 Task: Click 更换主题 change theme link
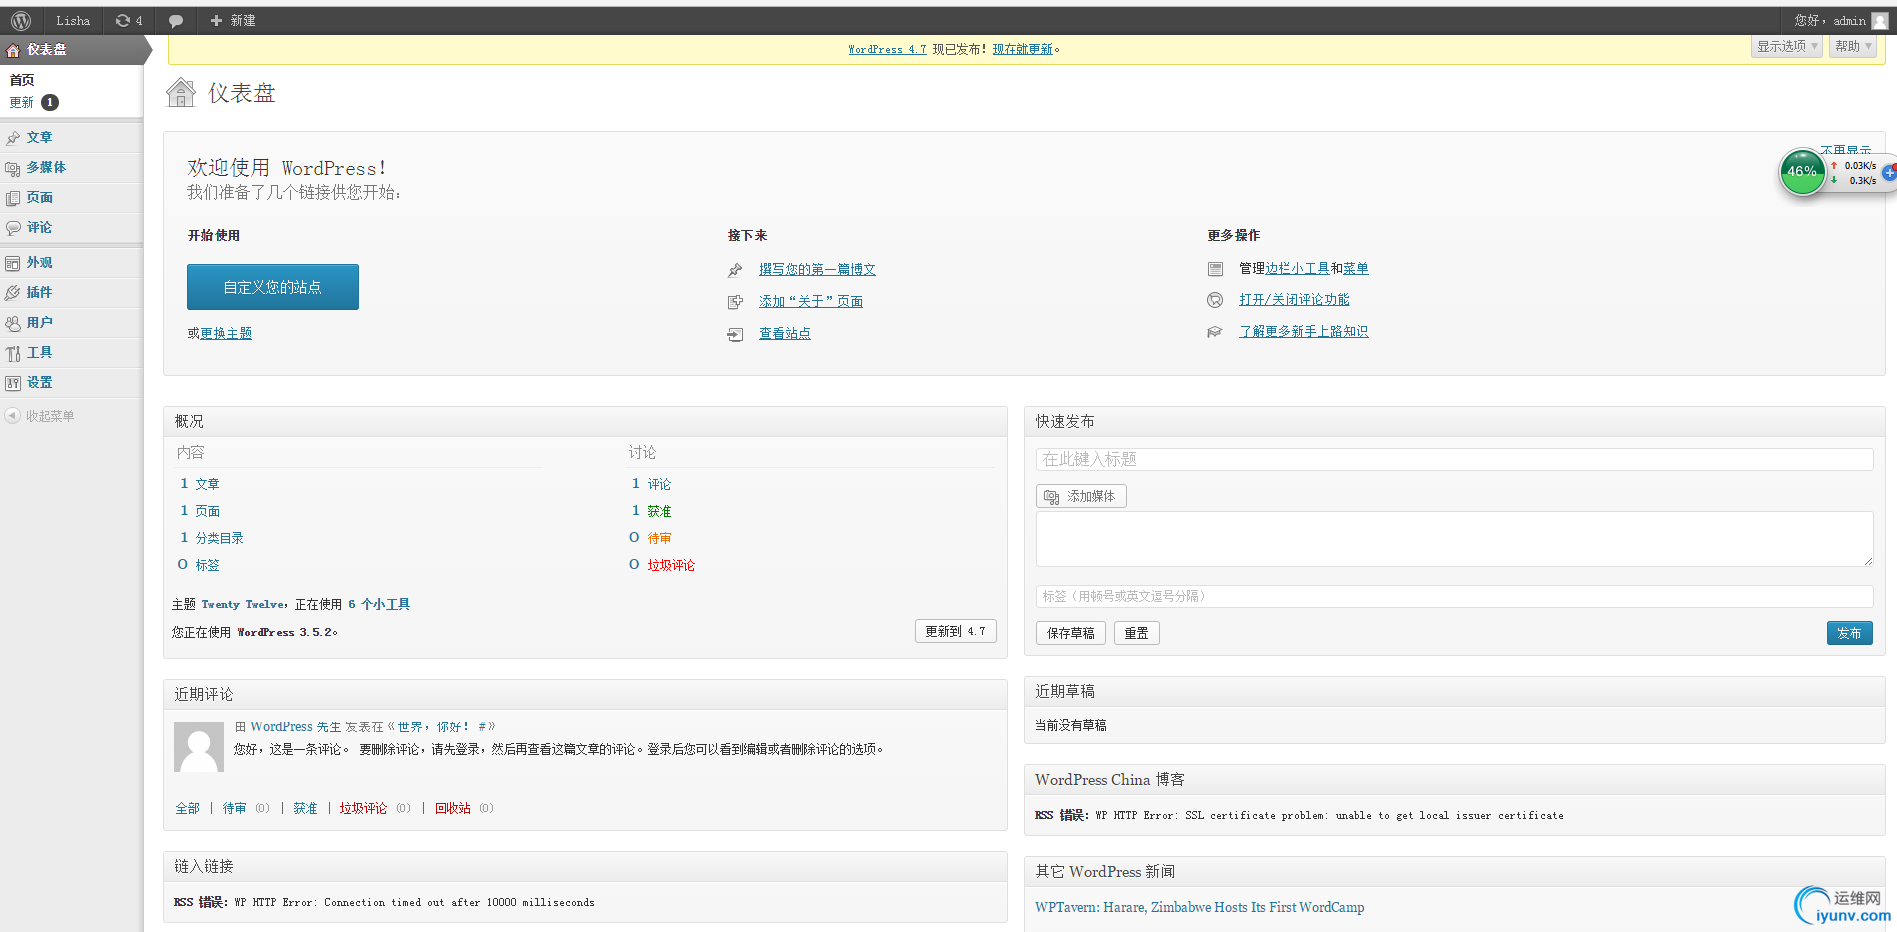pyautogui.click(x=226, y=333)
